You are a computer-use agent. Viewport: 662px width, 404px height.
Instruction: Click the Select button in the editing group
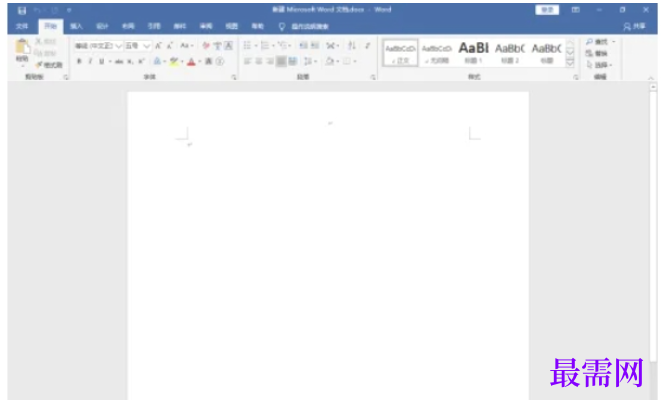(x=599, y=65)
